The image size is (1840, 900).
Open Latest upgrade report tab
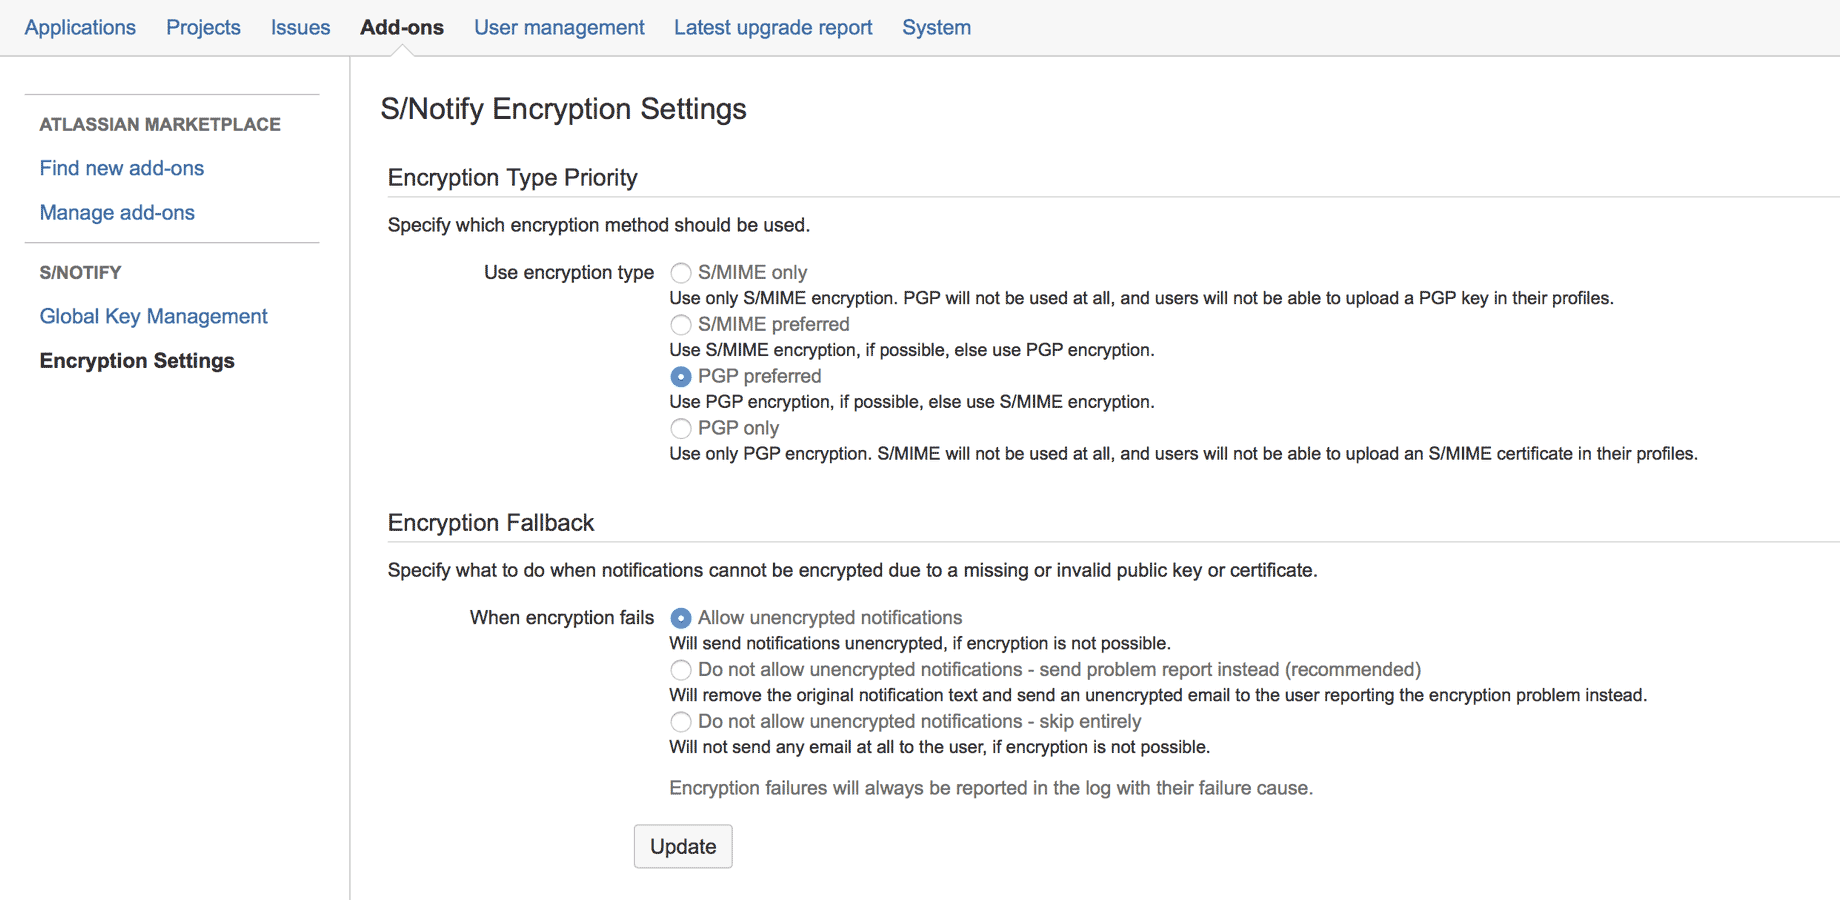pos(773,27)
